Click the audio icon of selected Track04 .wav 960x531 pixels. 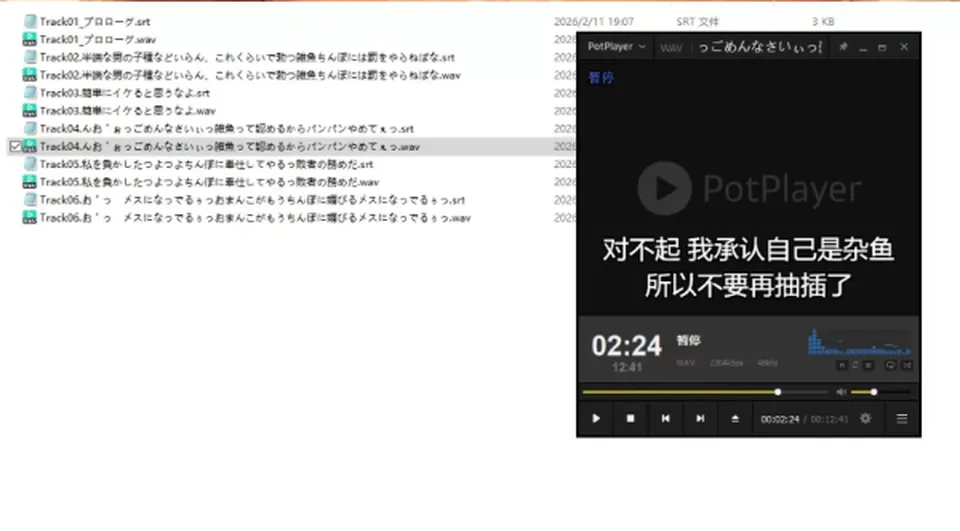pyautogui.click(x=29, y=146)
